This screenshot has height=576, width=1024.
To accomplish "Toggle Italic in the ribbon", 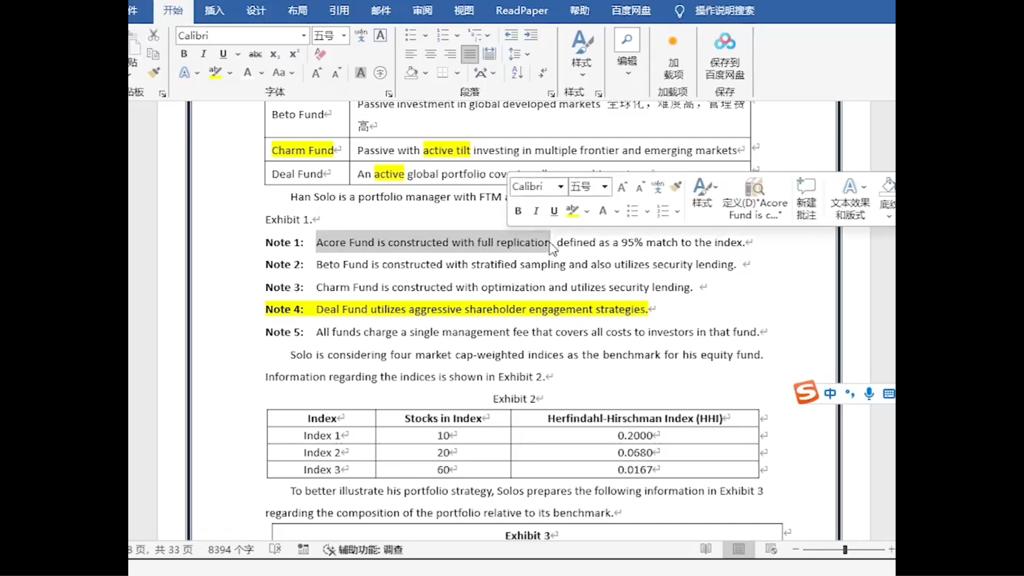I will pyautogui.click(x=203, y=54).
